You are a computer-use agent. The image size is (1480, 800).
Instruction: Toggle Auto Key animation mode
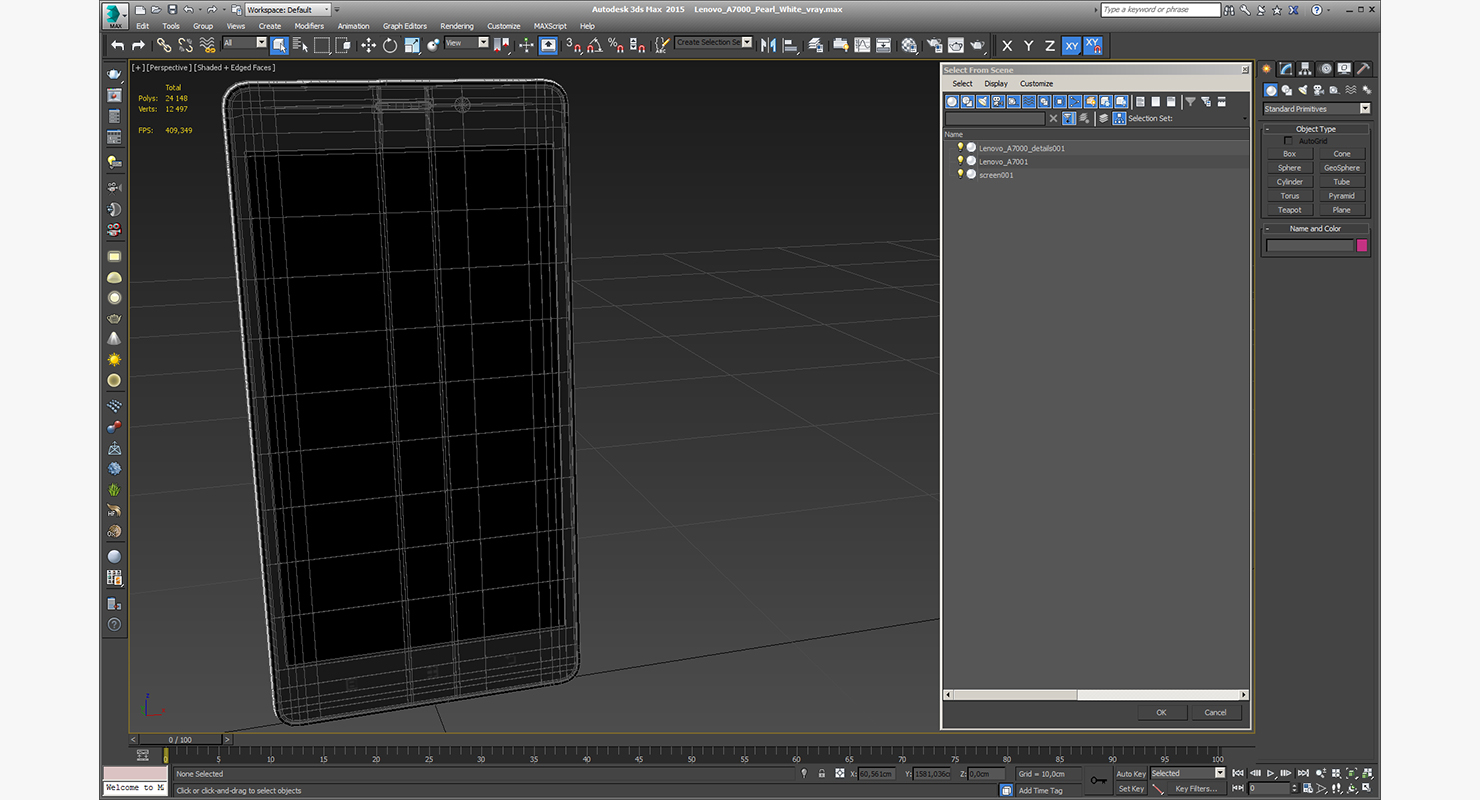point(1131,773)
